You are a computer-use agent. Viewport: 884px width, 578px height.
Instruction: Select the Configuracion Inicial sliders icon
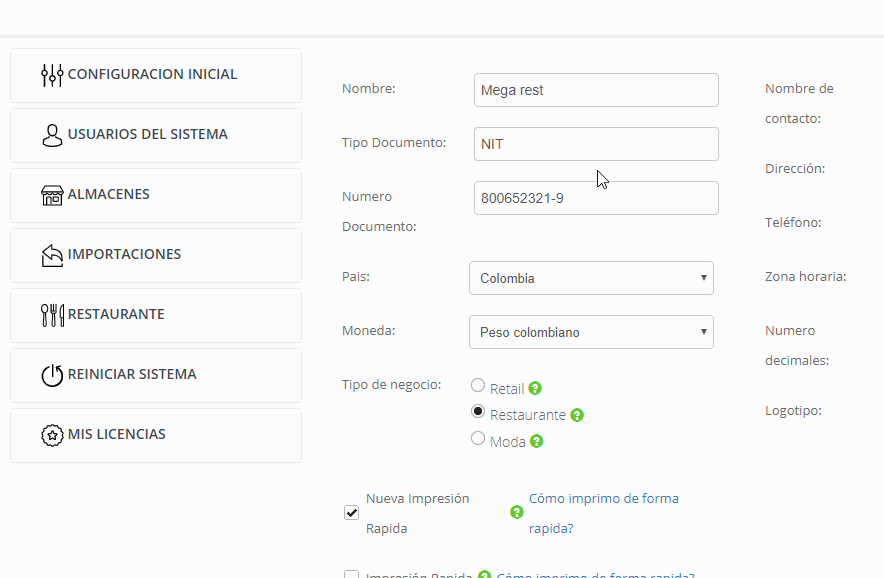click(x=52, y=74)
